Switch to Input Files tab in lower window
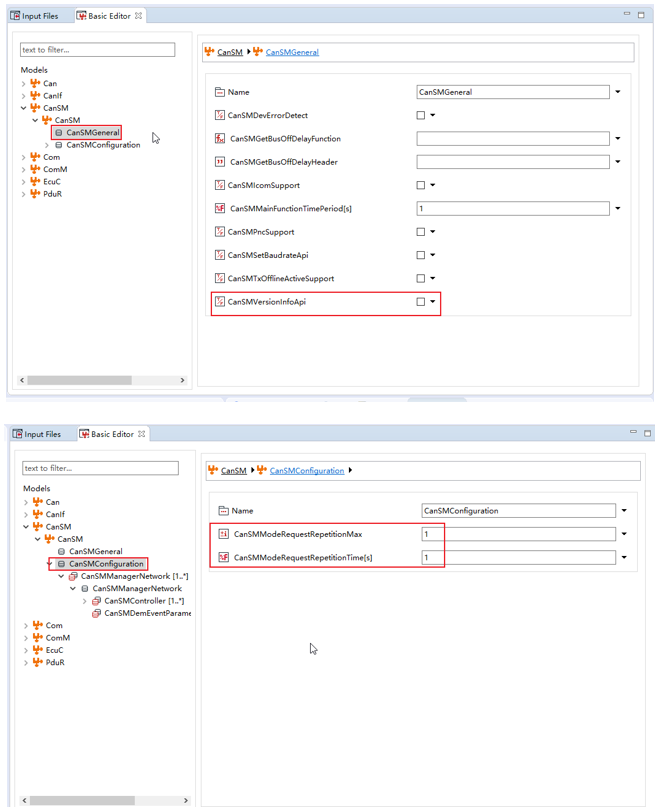 pos(37,434)
